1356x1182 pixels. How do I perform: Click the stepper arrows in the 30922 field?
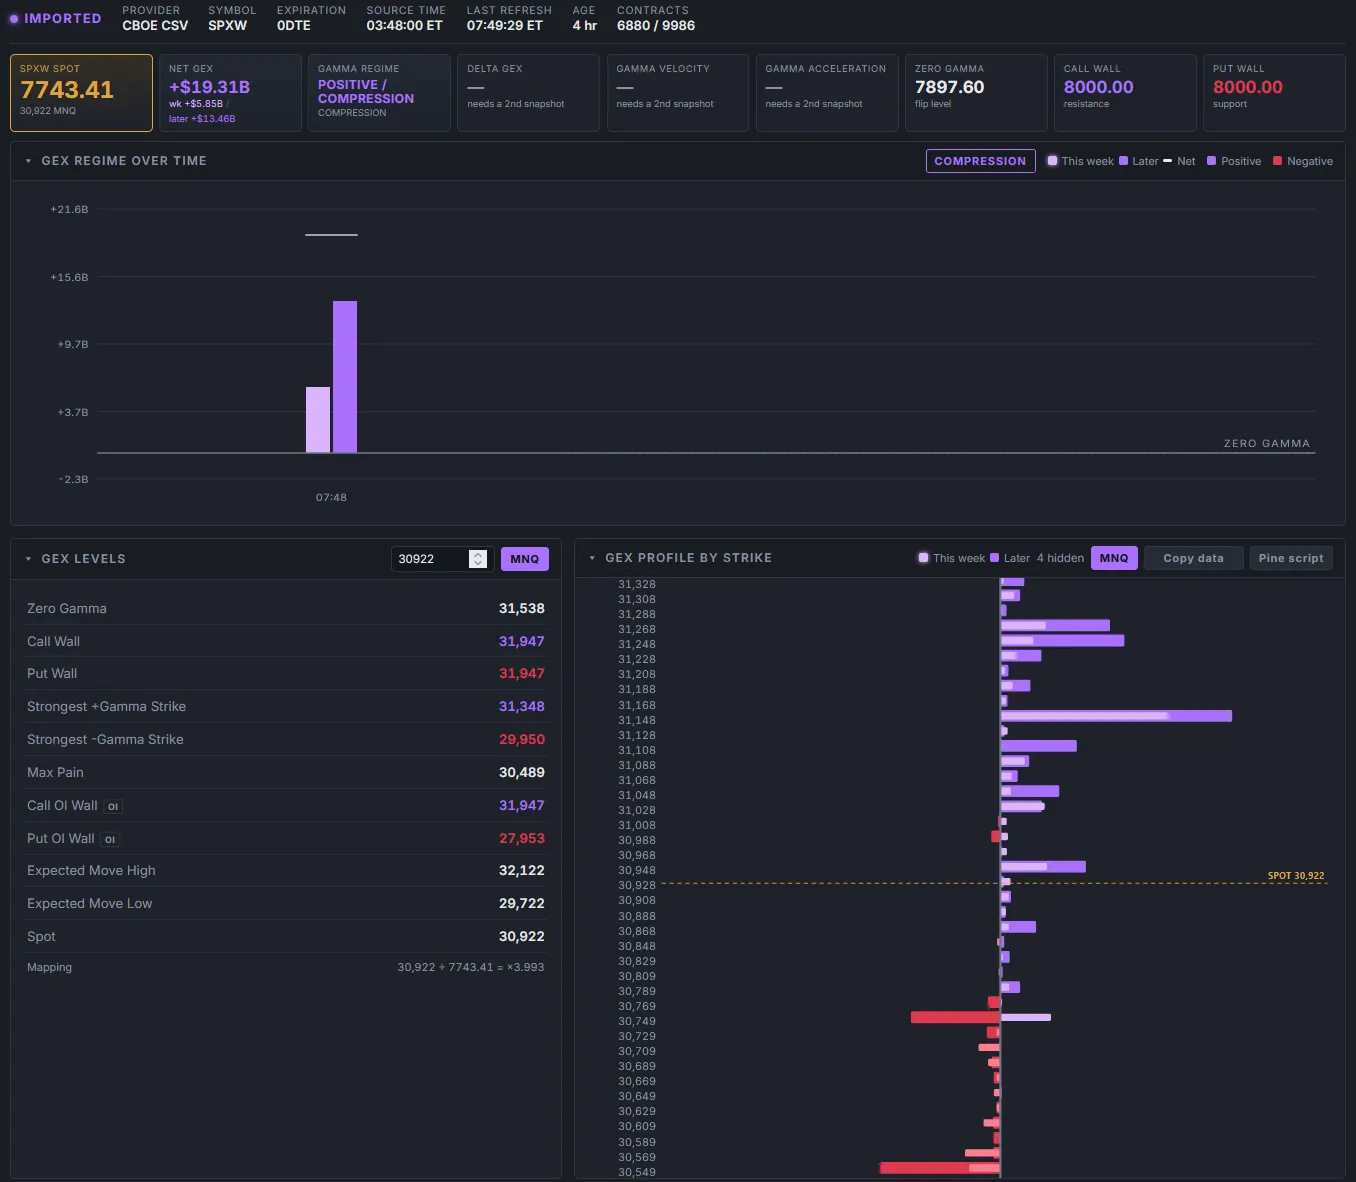point(478,559)
